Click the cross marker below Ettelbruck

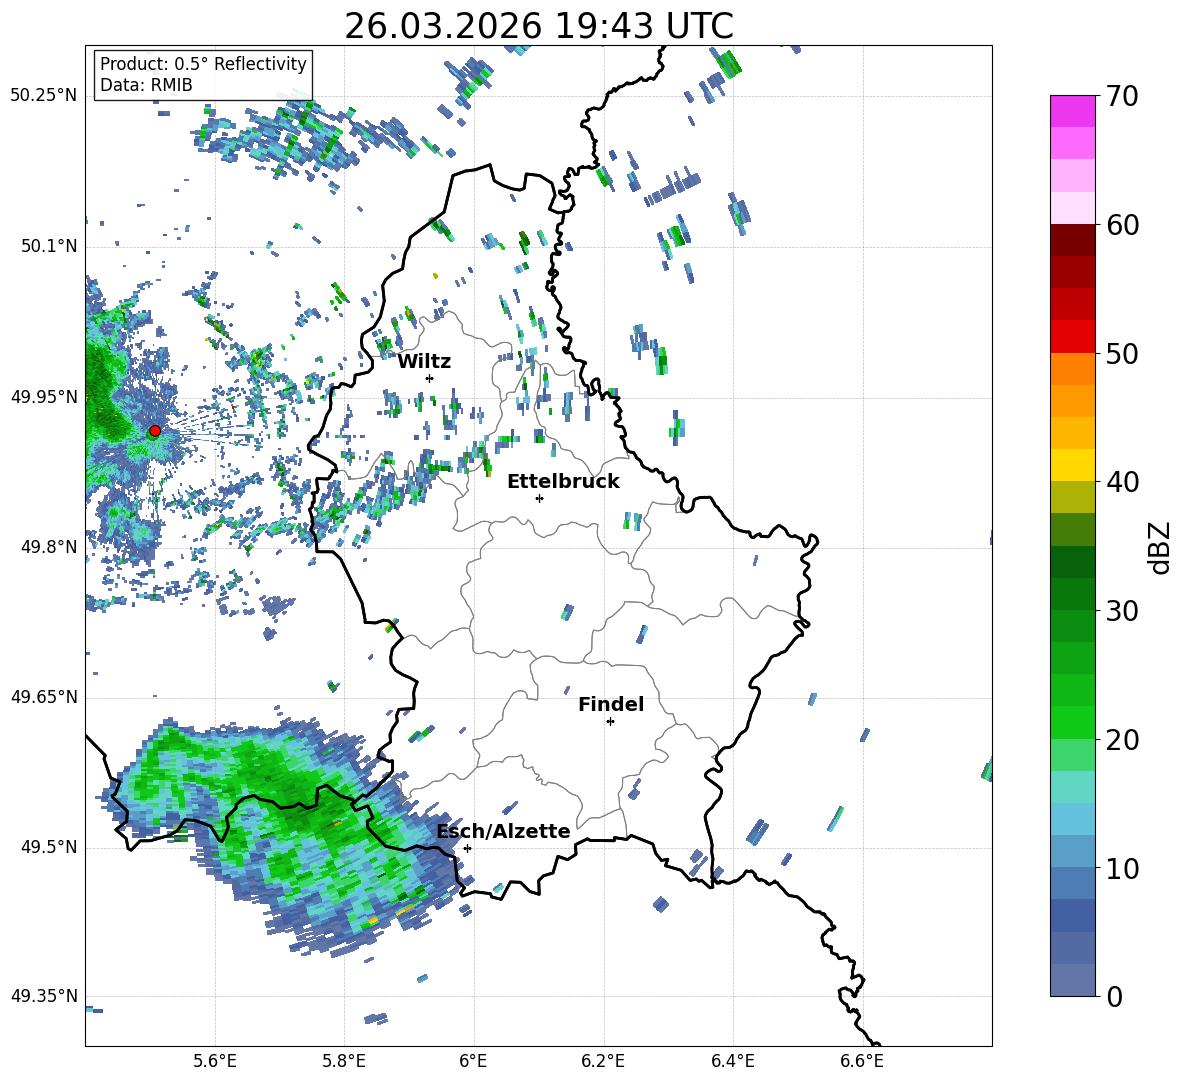tap(539, 498)
